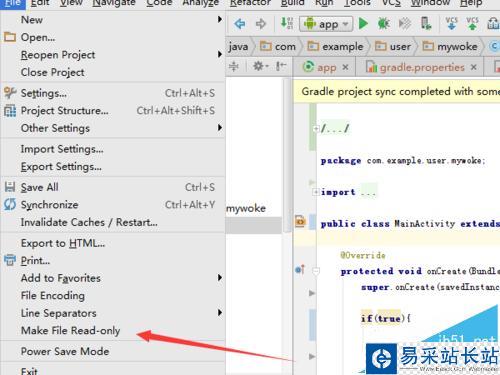This screenshot has width=500, height=375.
Task: Collapse the onCreate method fold
Action: 316,271
